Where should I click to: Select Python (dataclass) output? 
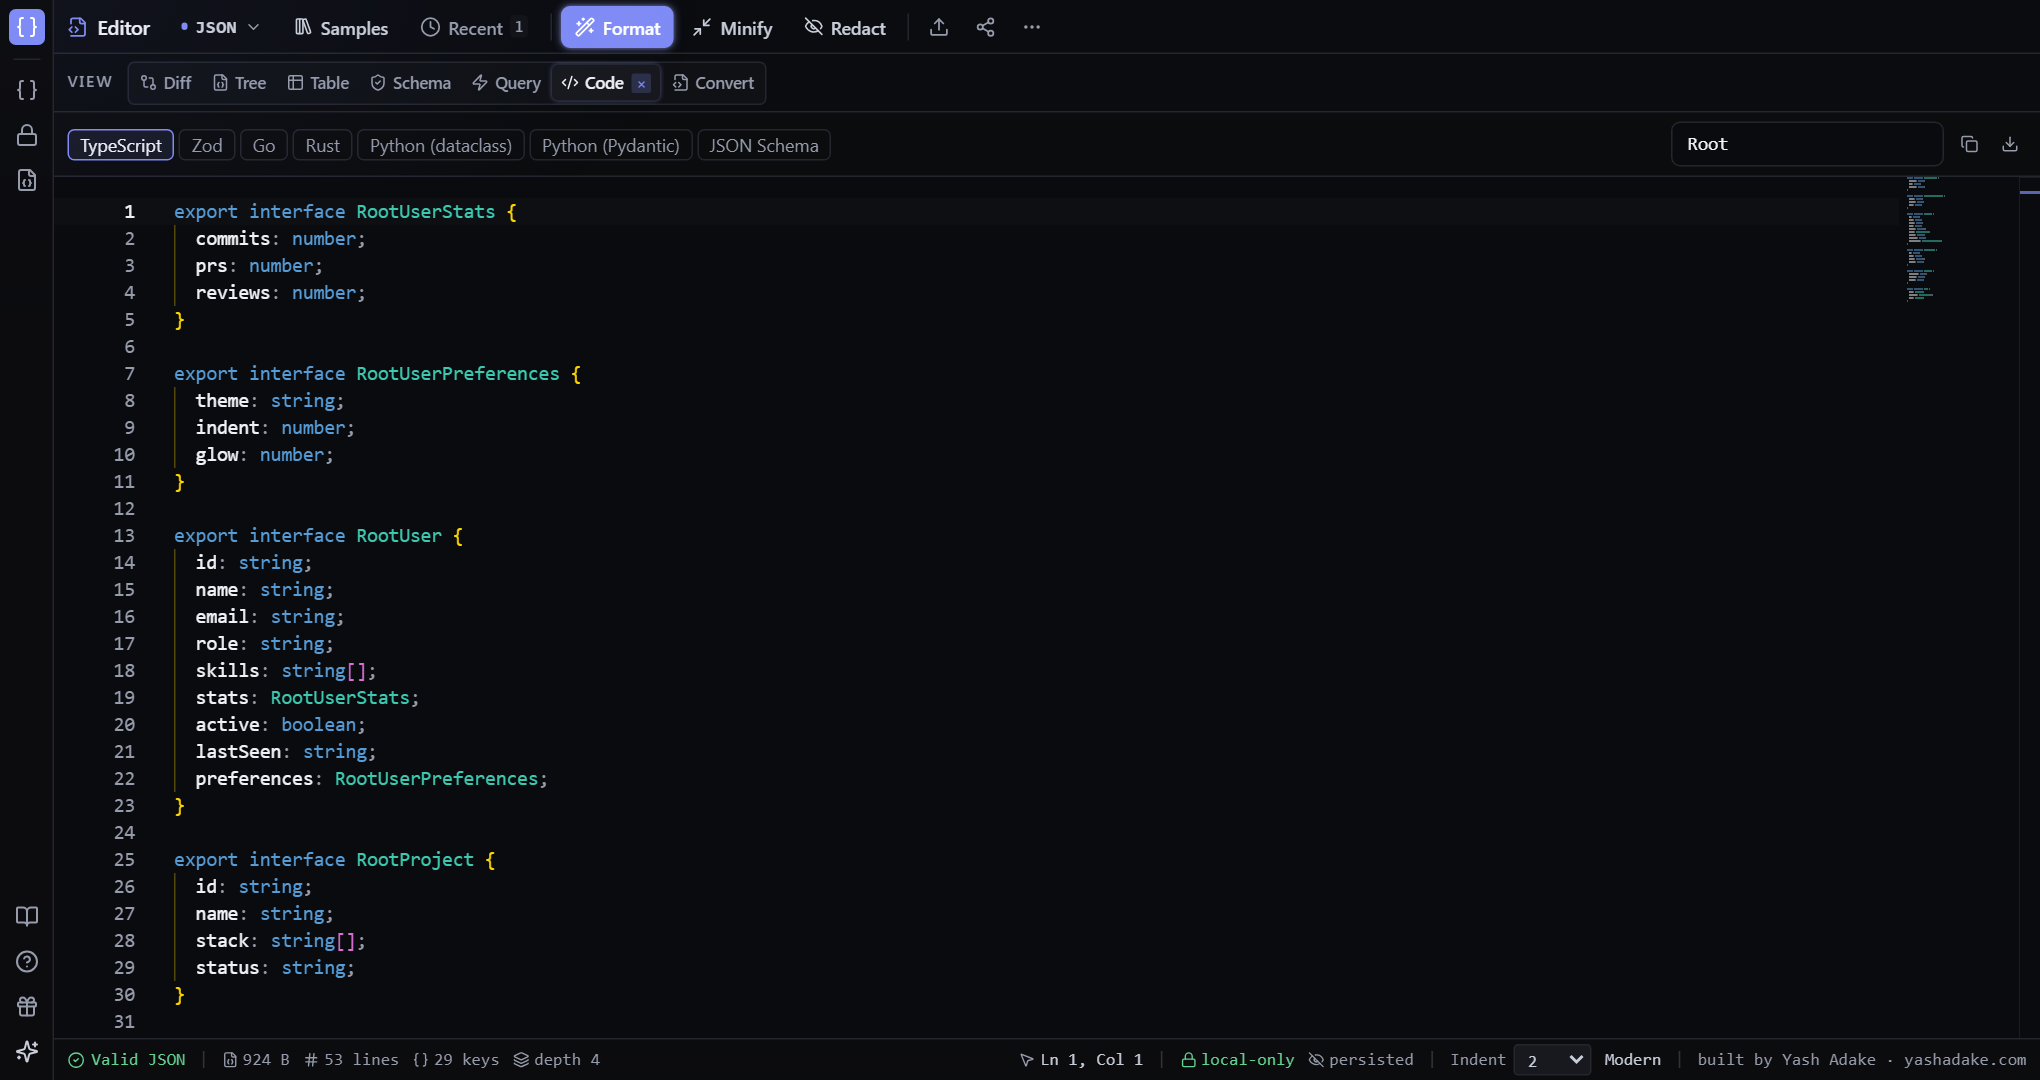(441, 145)
